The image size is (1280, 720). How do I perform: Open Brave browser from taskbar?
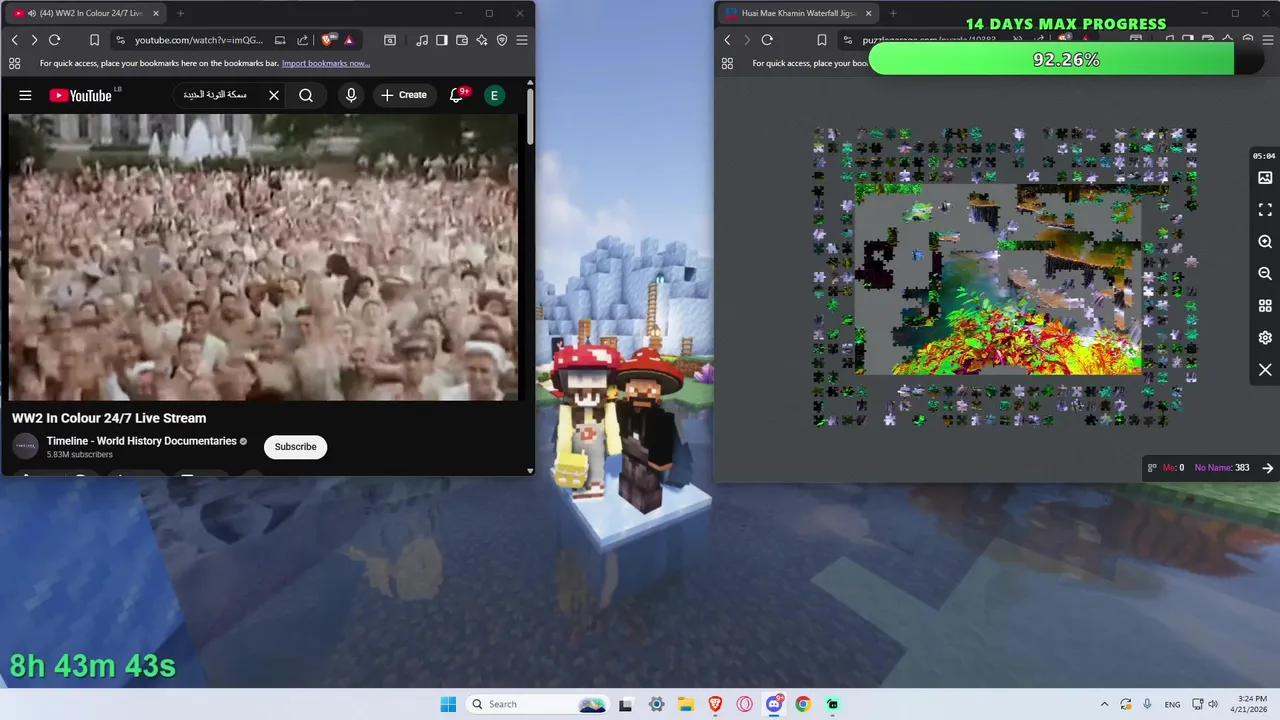click(x=715, y=704)
